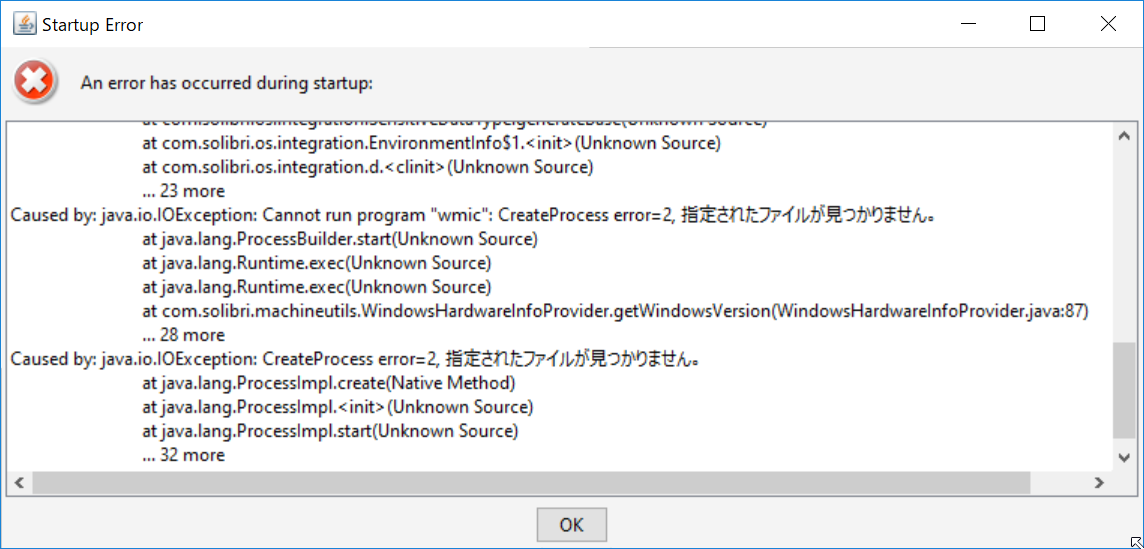Click the horizontal scrollbar right arrow
Image resolution: width=1144 pixels, height=549 pixels.
click(1097, 482)
